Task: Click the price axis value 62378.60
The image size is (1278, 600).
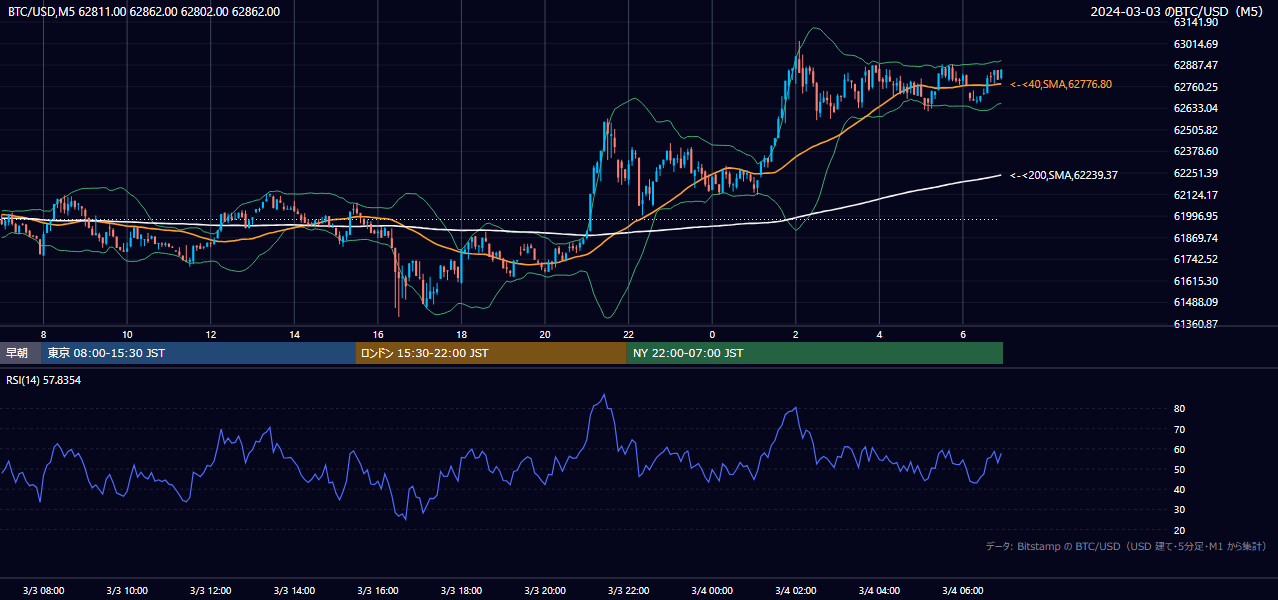Action: click(x=1195, y=151)
